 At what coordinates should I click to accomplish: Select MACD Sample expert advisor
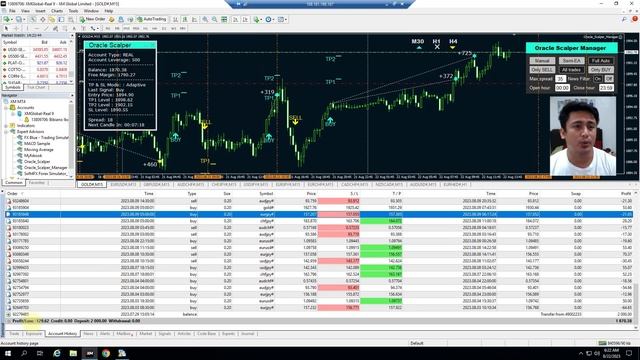click(37, 144)
